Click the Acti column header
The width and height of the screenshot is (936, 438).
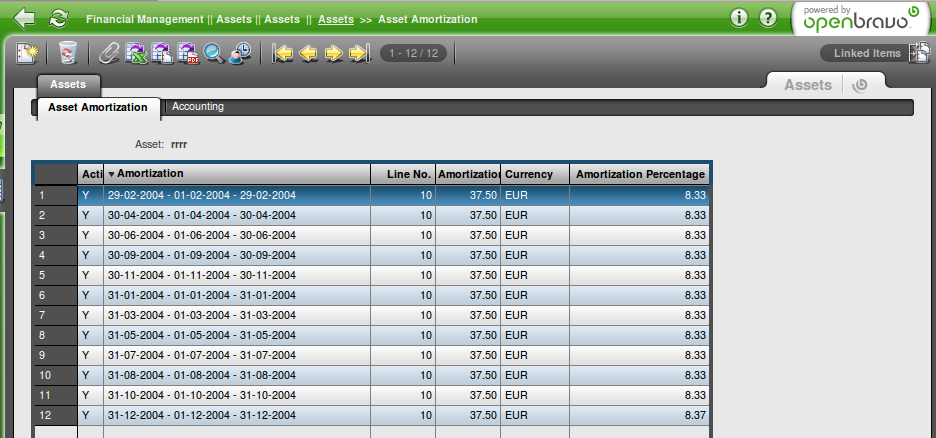(91, 174)
